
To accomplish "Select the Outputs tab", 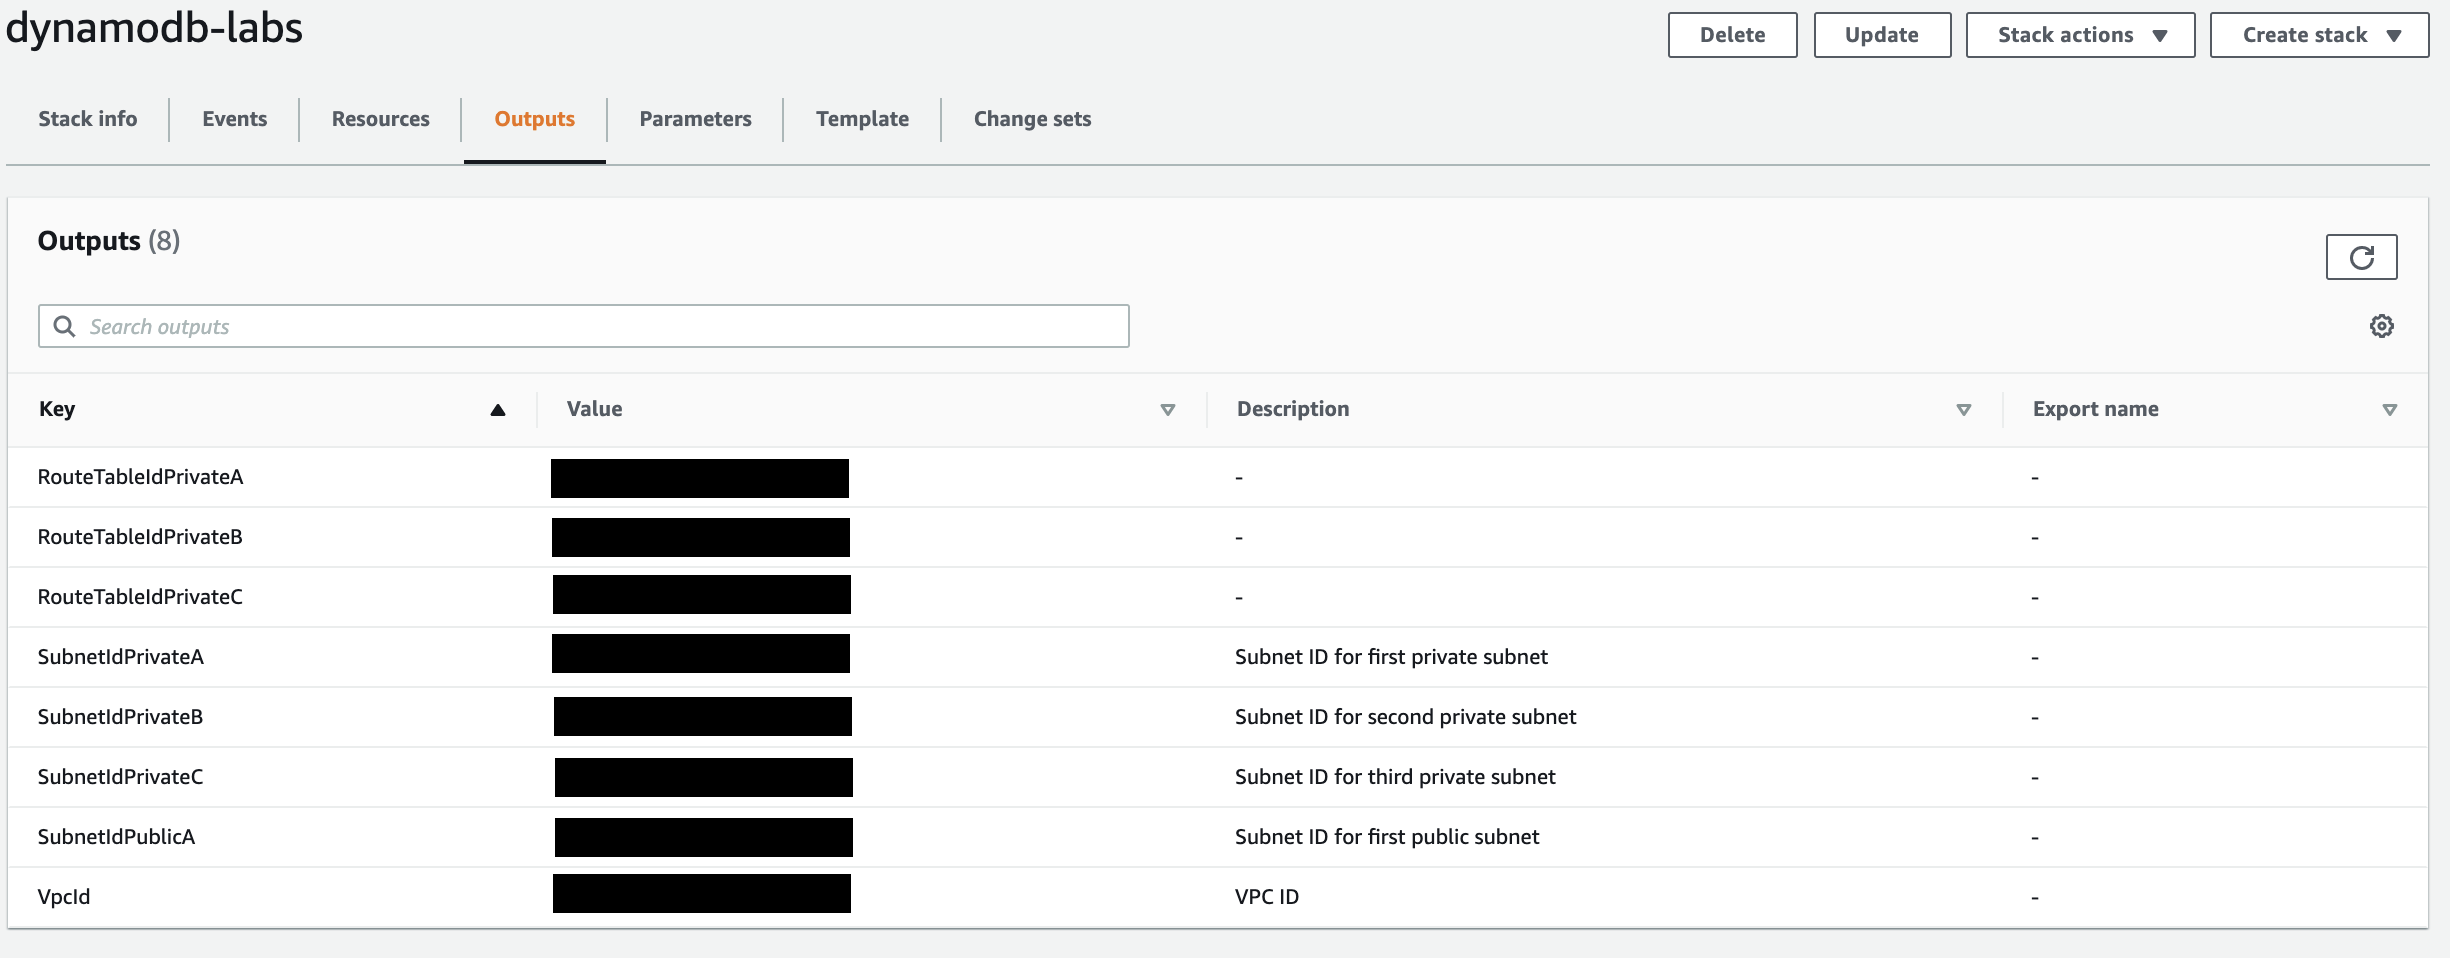I will [535, 119].
